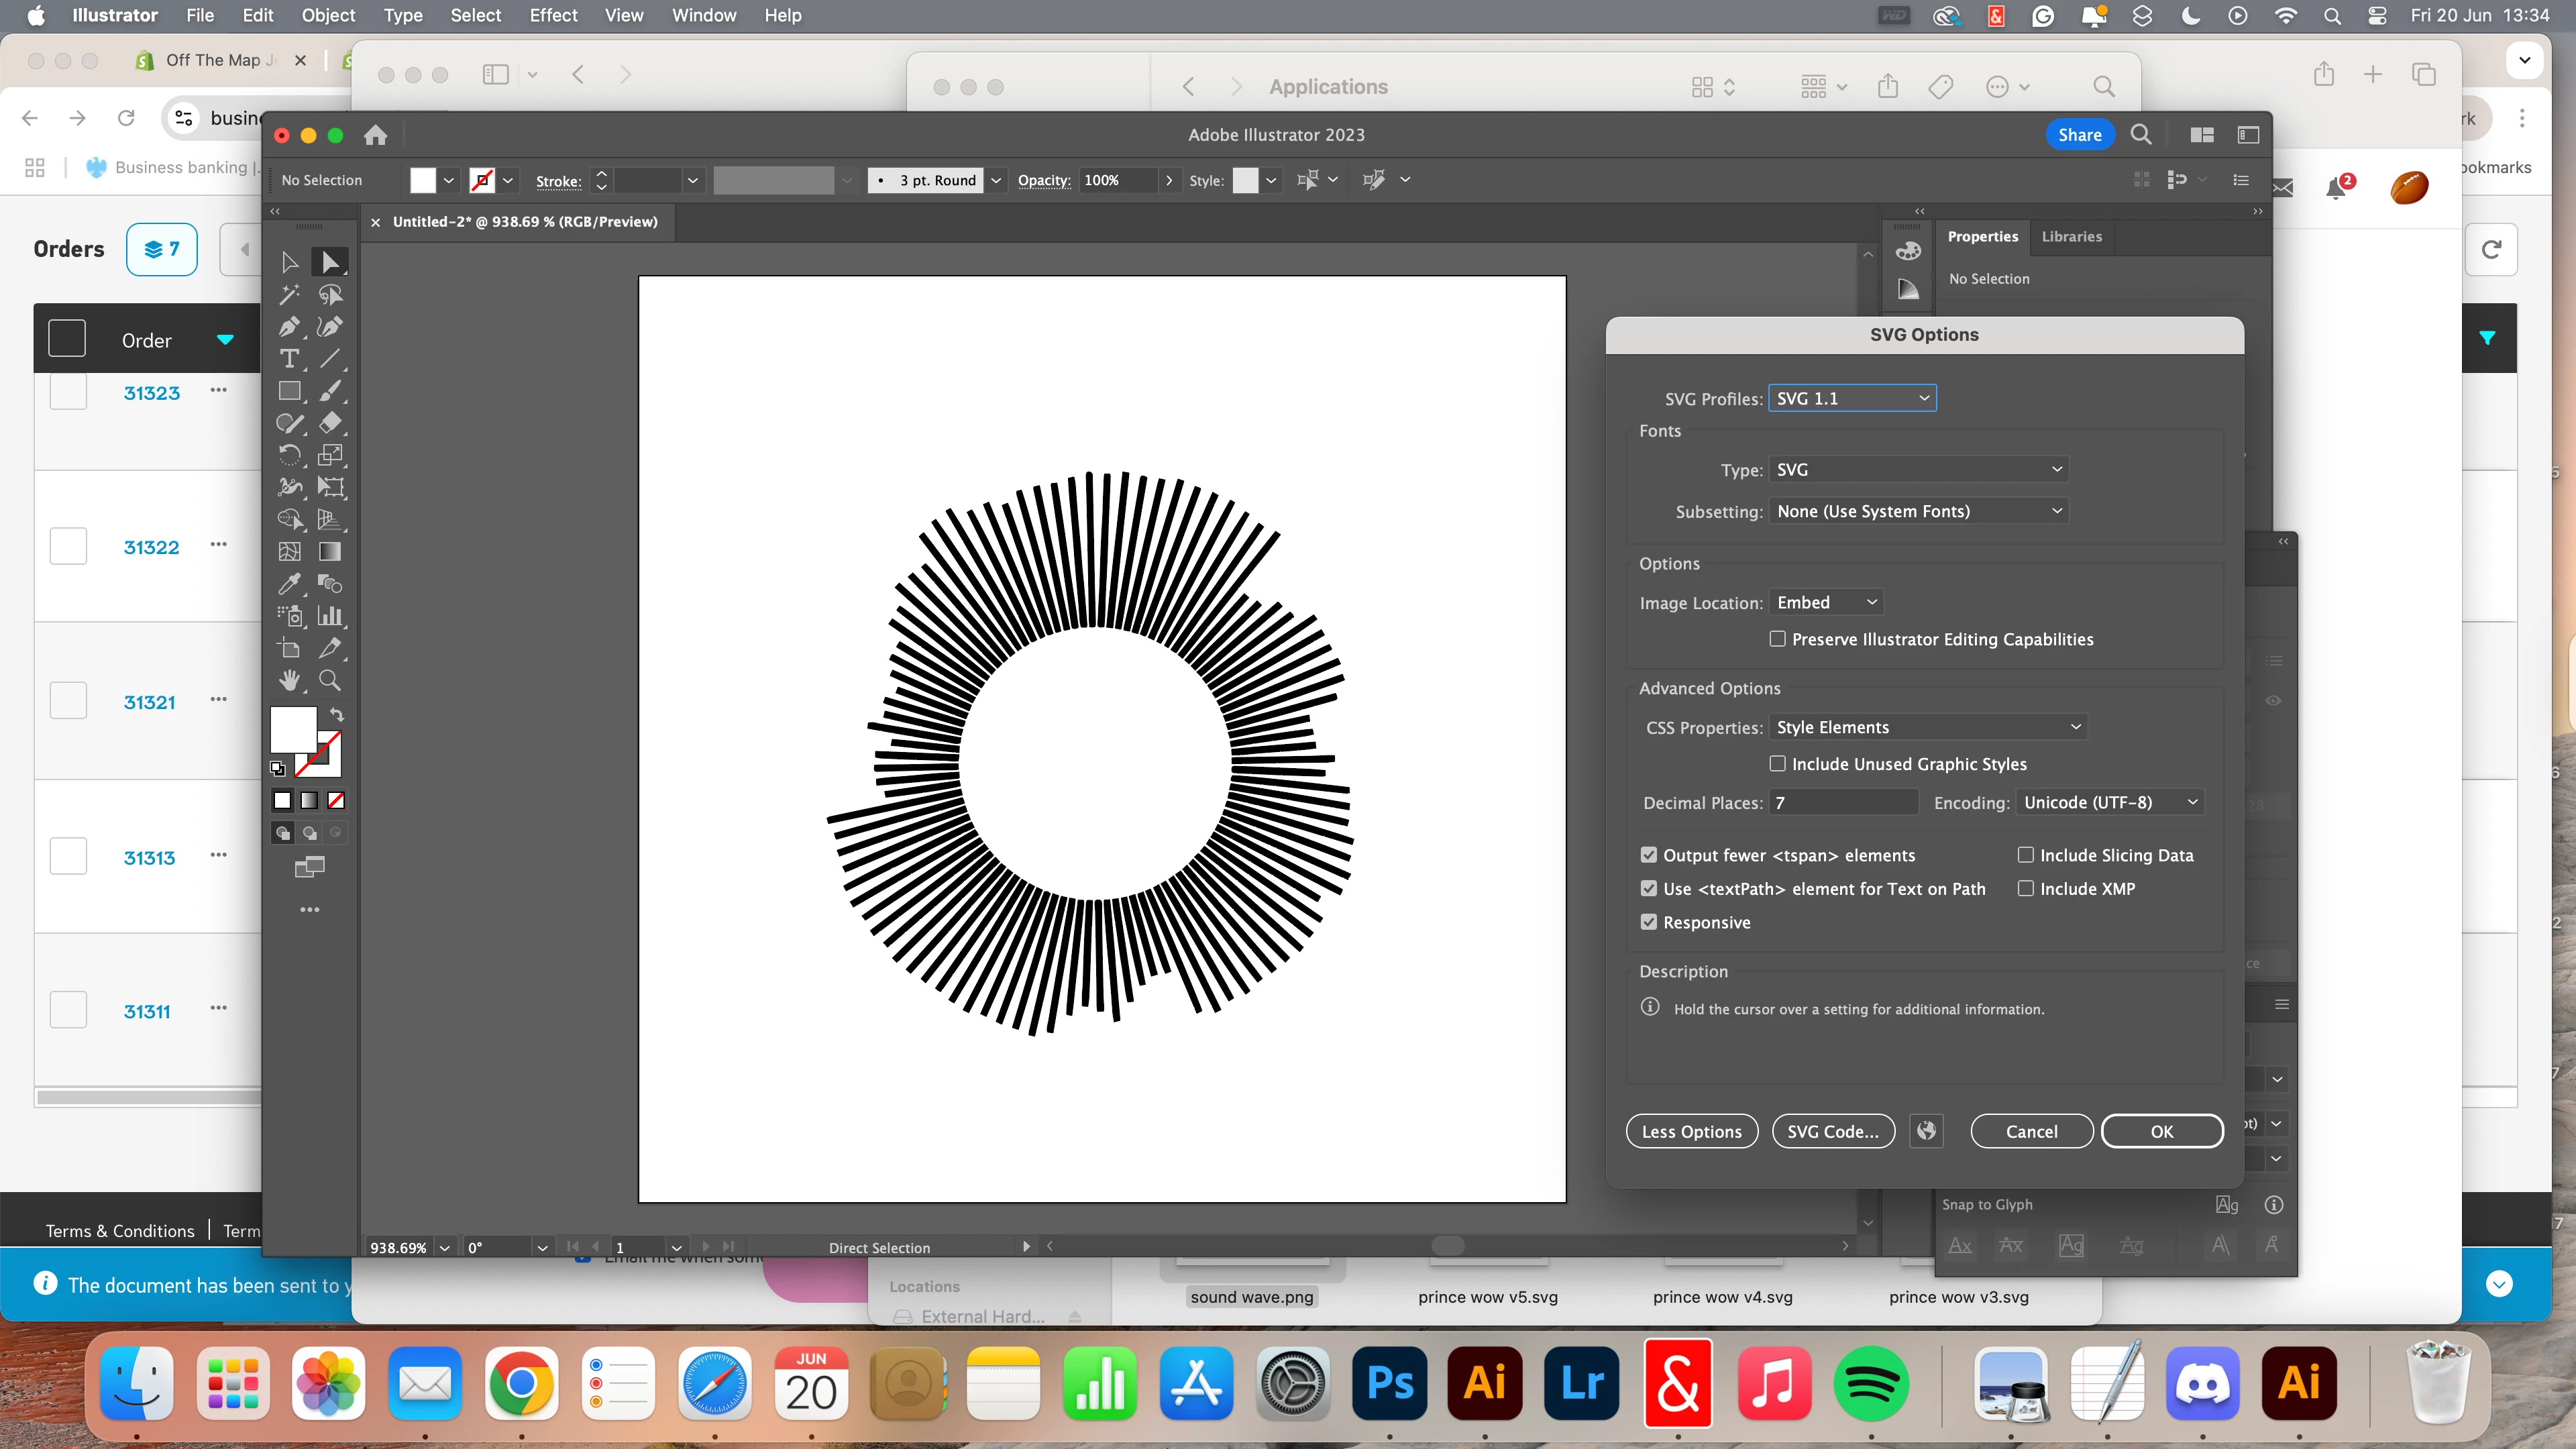2576x1449 pixels.
Task: Click OK in SVG Options dialog
Action: point(2161,1131)
